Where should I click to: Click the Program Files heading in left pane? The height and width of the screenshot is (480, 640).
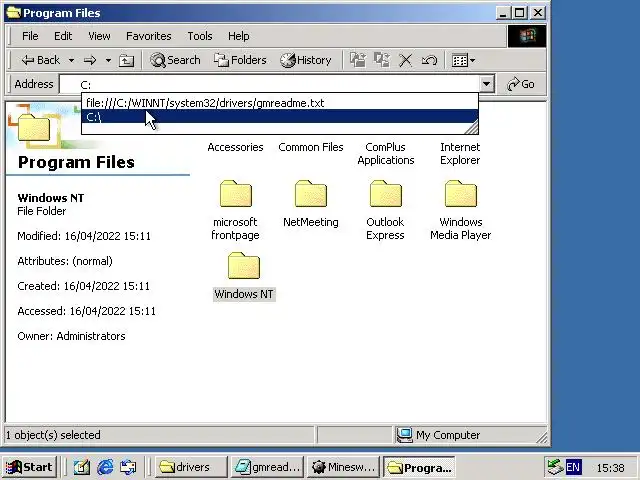[x=76, y=162]
